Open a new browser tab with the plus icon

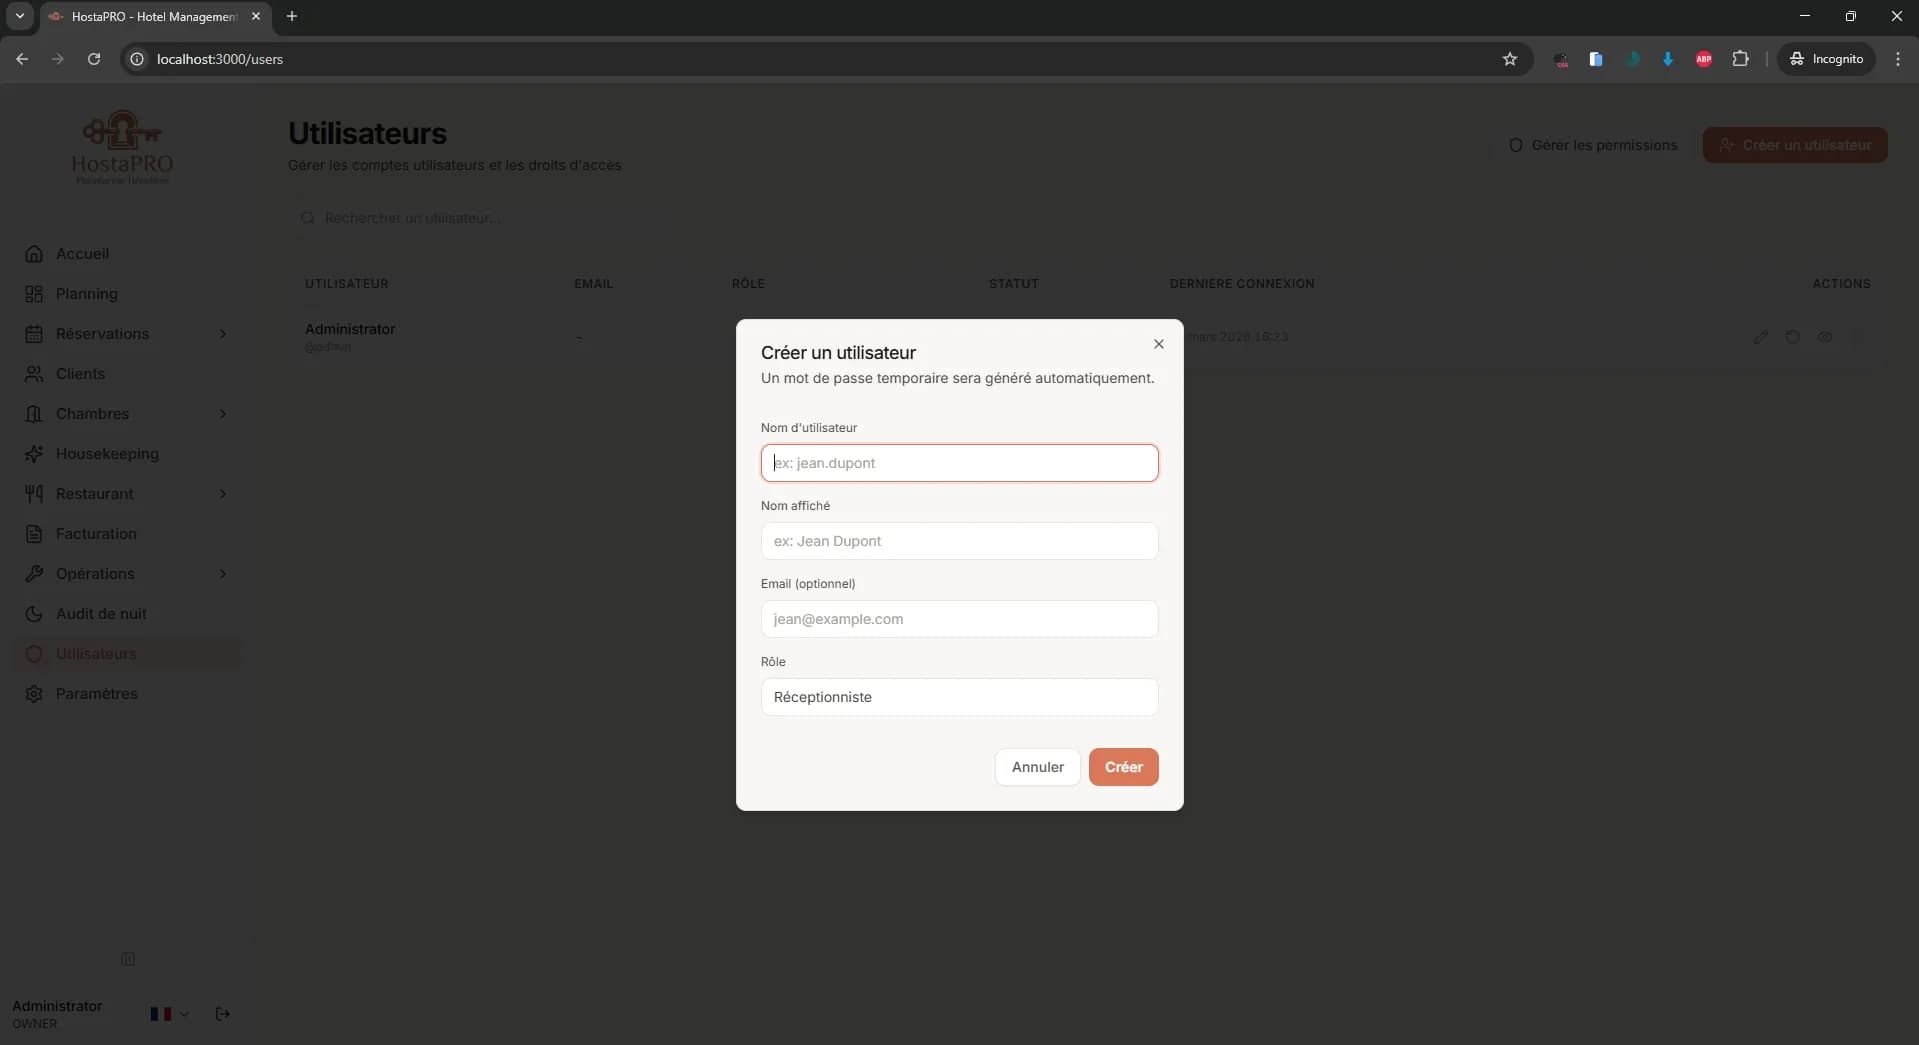click(291, 16)
